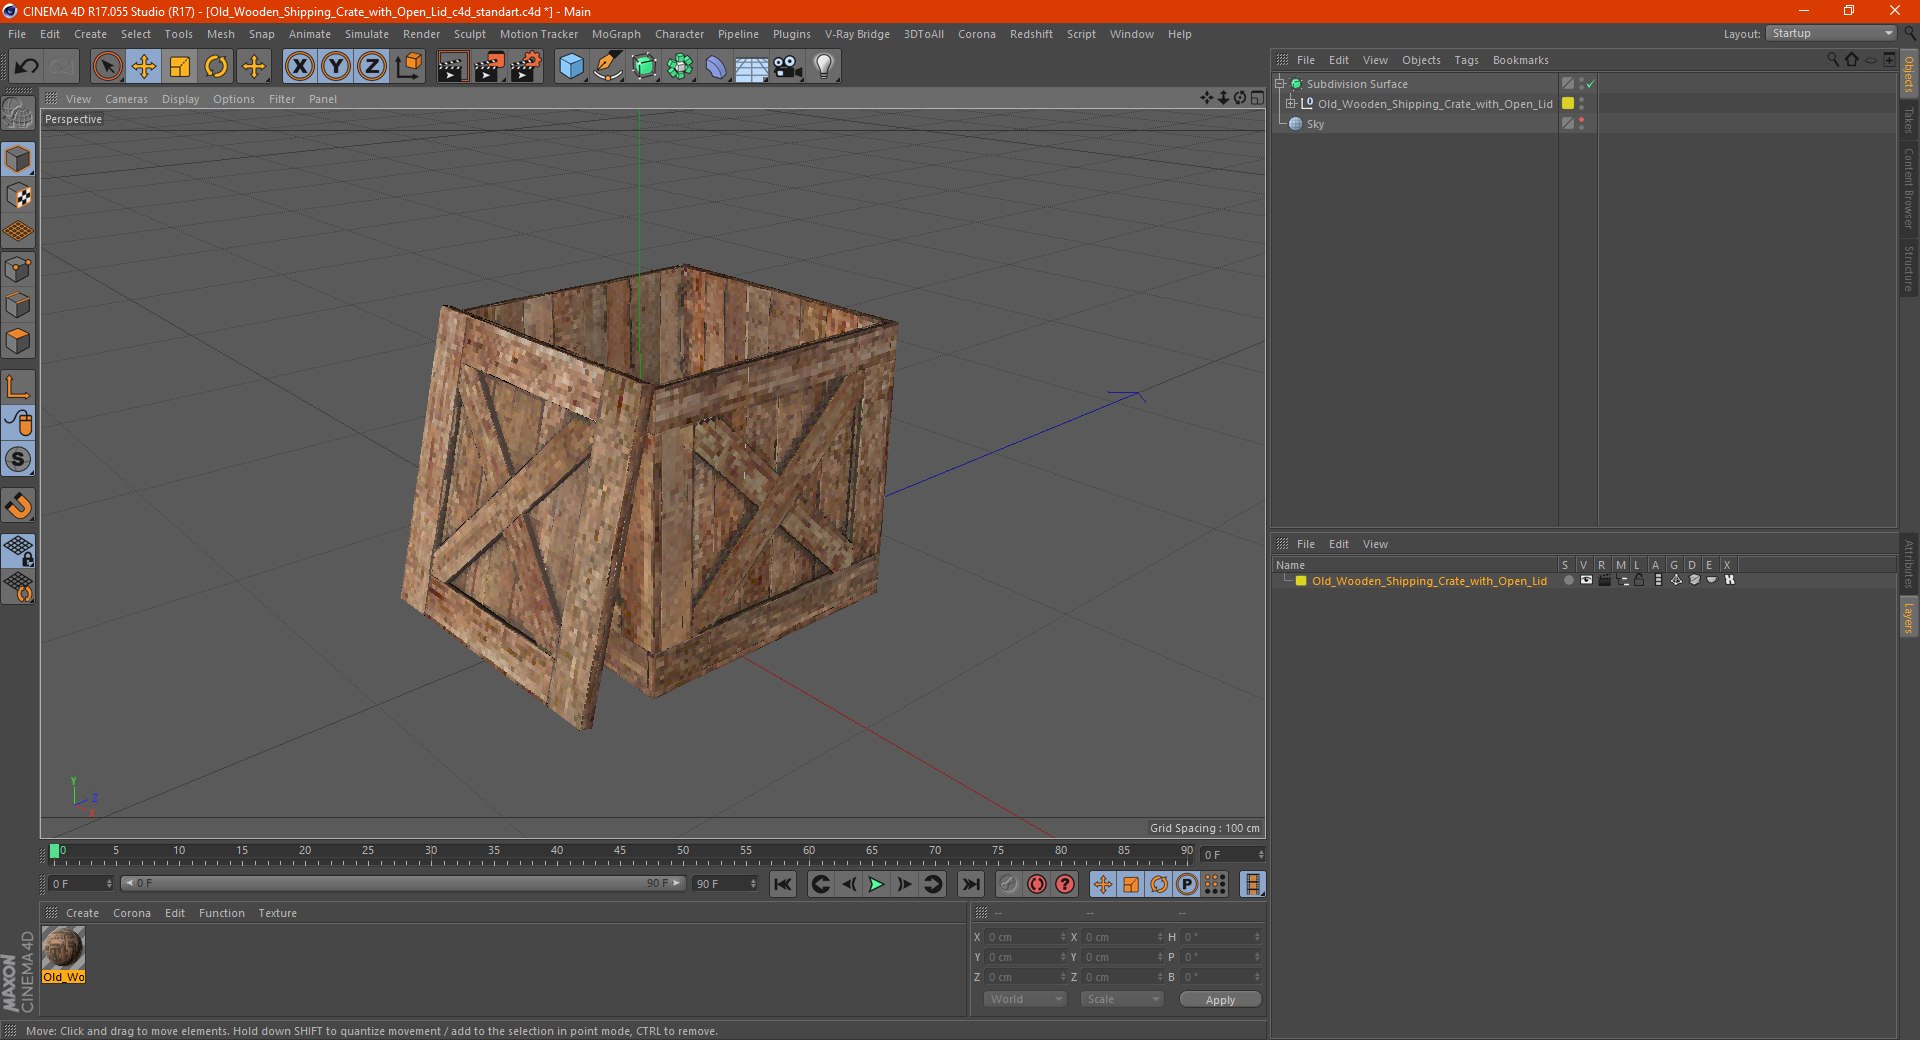
Task: Open the deformer objects icon
Action: coord(716,67)
